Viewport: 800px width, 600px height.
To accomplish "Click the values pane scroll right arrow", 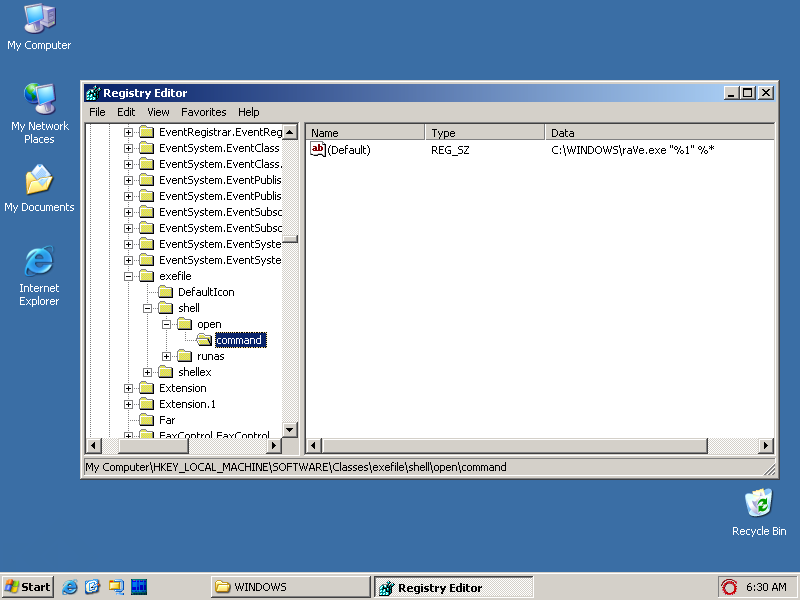I will (x=765, y=445).
